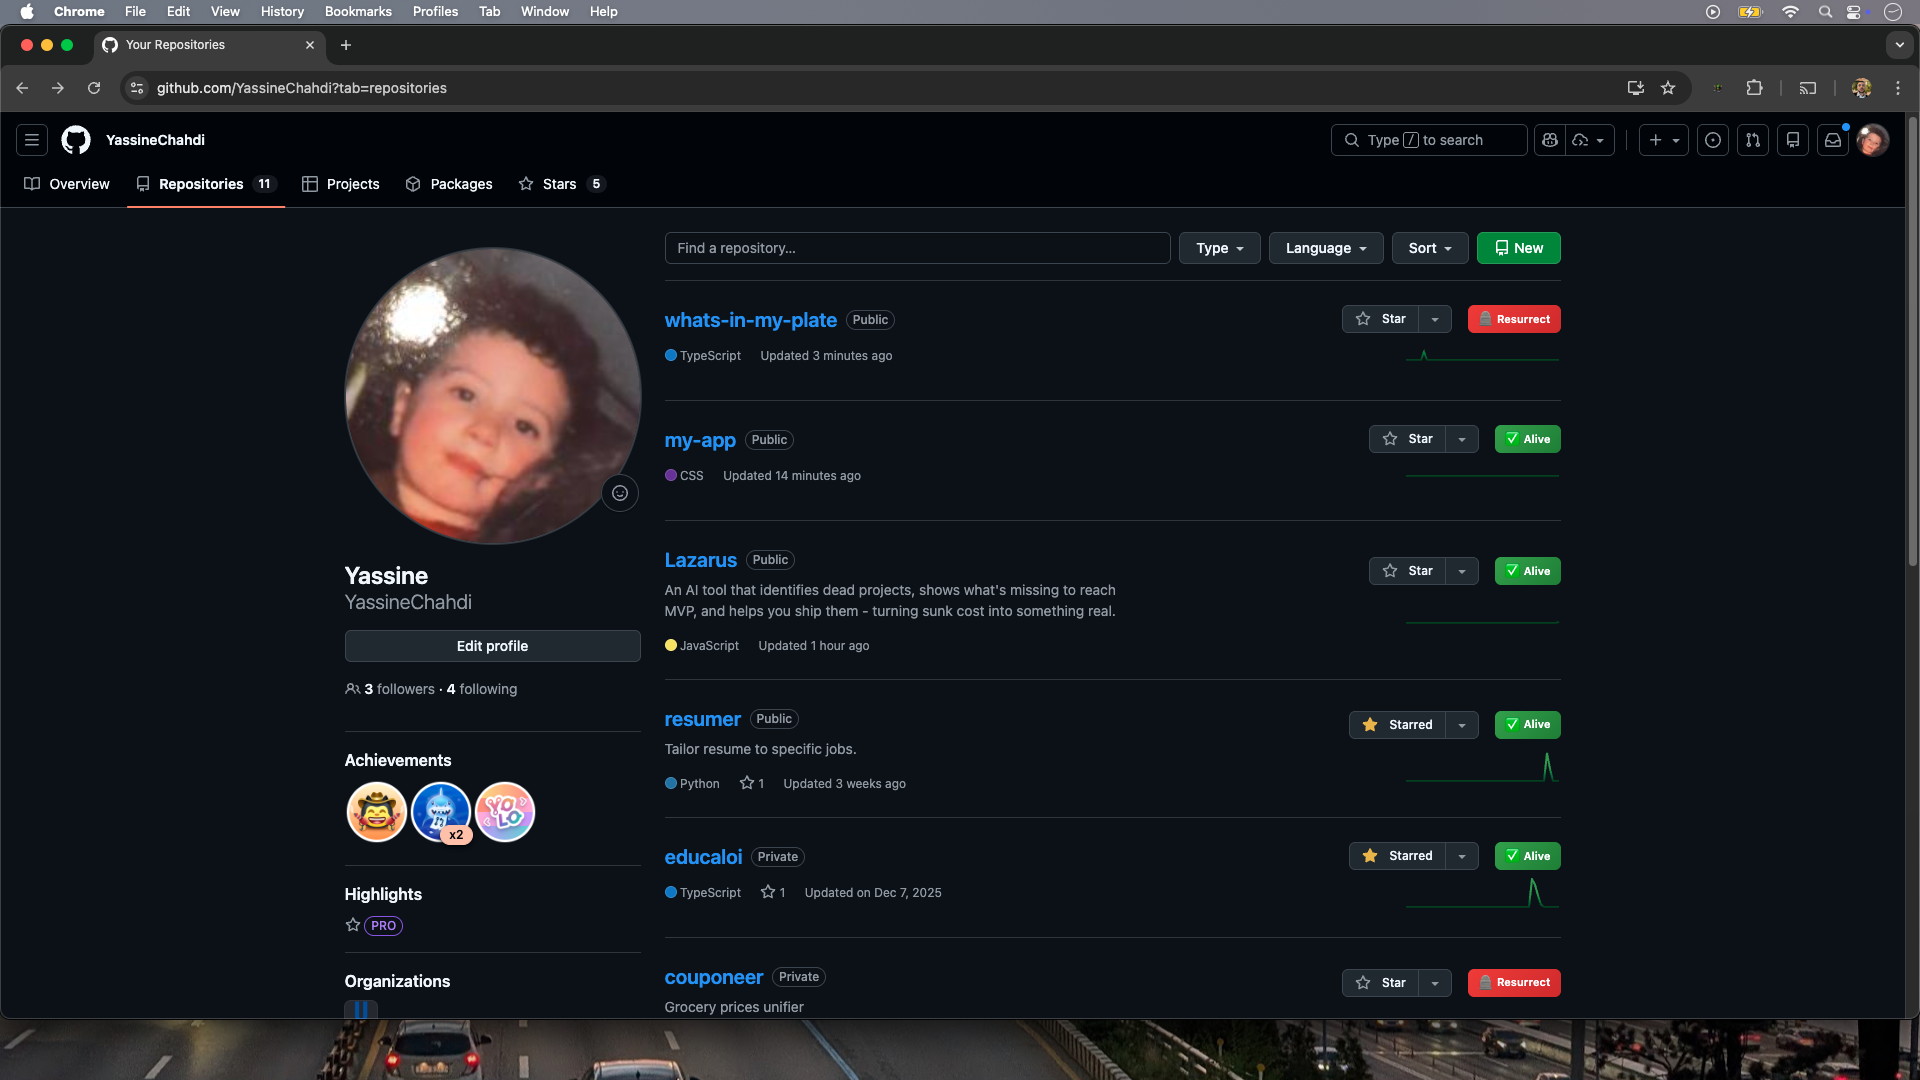Screen dimensions: 1920x1080
Task: Unstar the resumer repository
Action: click(x=1398, y=724)
